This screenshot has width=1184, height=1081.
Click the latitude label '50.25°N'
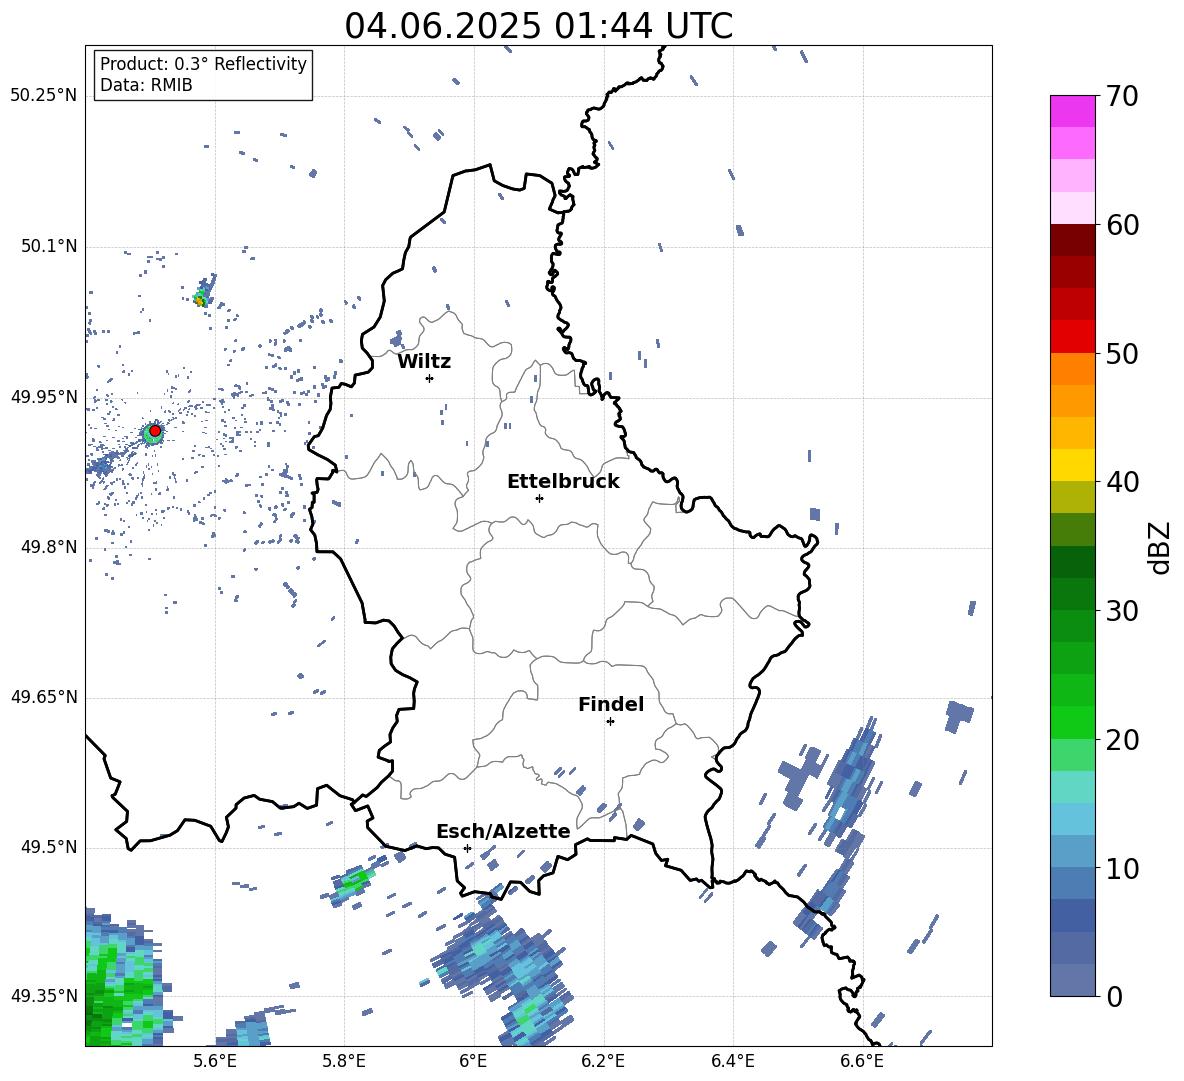tap(44, 96)
